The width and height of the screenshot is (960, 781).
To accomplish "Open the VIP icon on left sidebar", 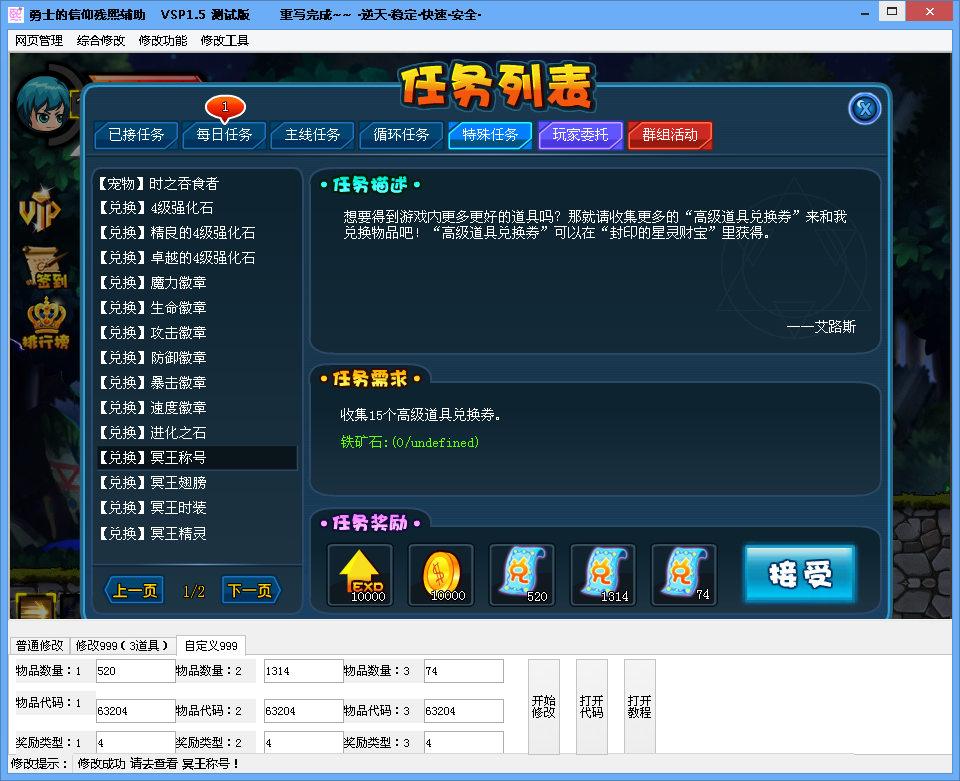I will pos(40,210).
